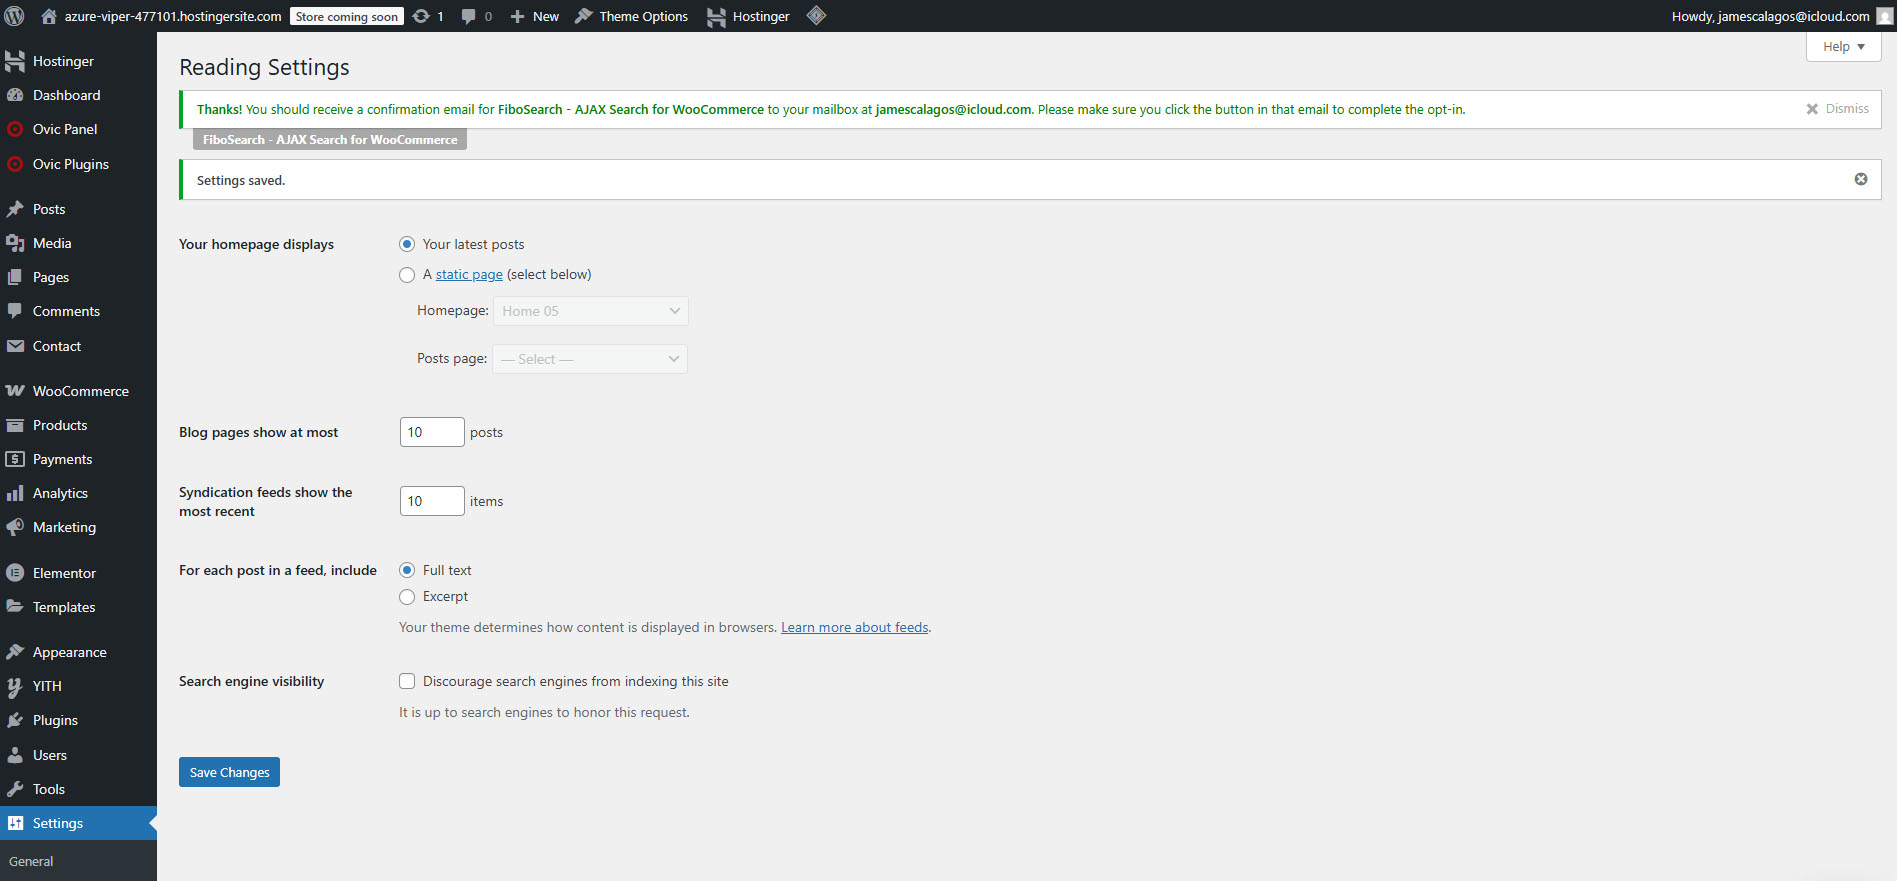Follow the 'static page' link
Screen dimensions: 1897x881
pyautogui.click(x=469, y=275)
